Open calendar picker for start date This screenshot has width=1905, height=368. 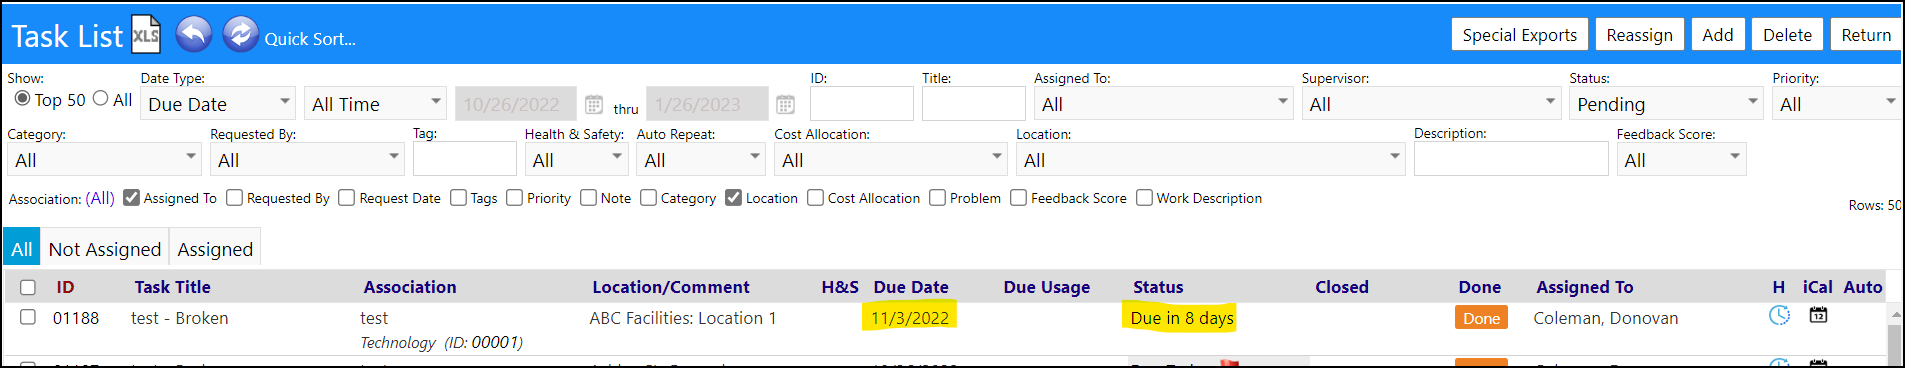(x=594, y=104)
